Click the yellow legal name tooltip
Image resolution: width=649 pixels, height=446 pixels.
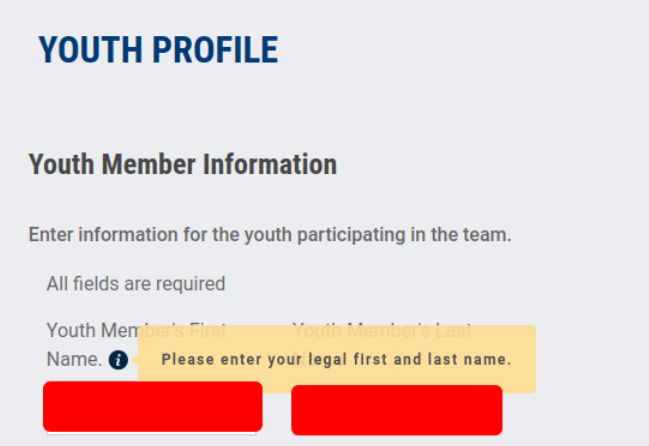point(337,359)
